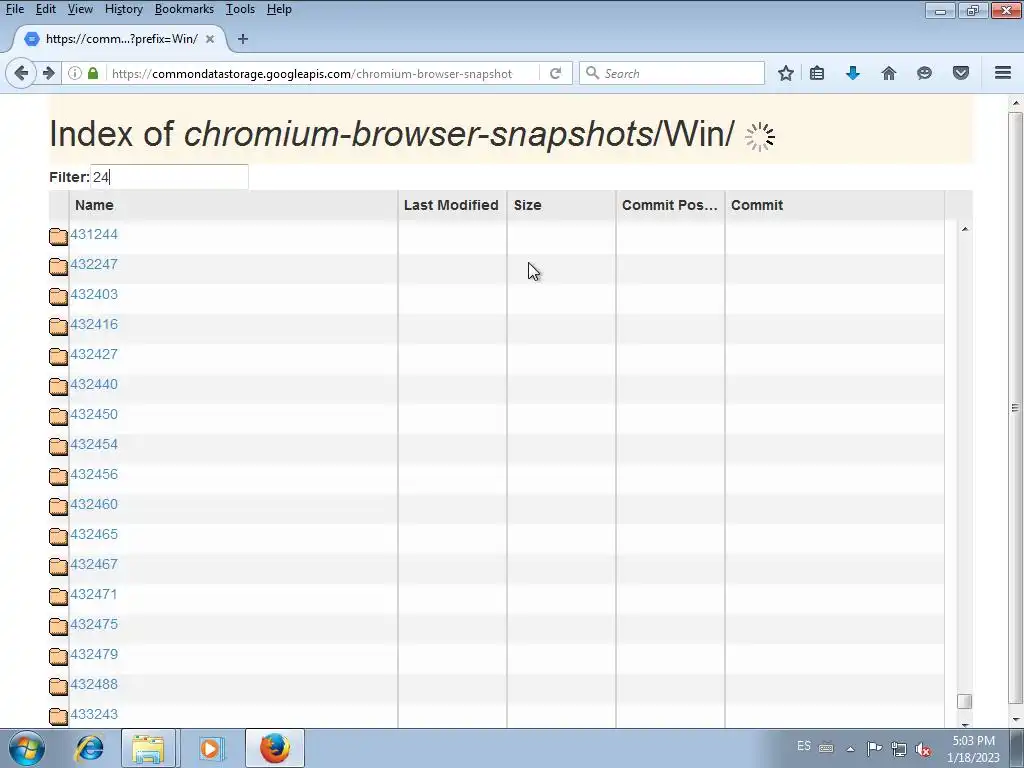Go to the Firefox Home page
Screen dimensions: 1024x768
(889, 73)
